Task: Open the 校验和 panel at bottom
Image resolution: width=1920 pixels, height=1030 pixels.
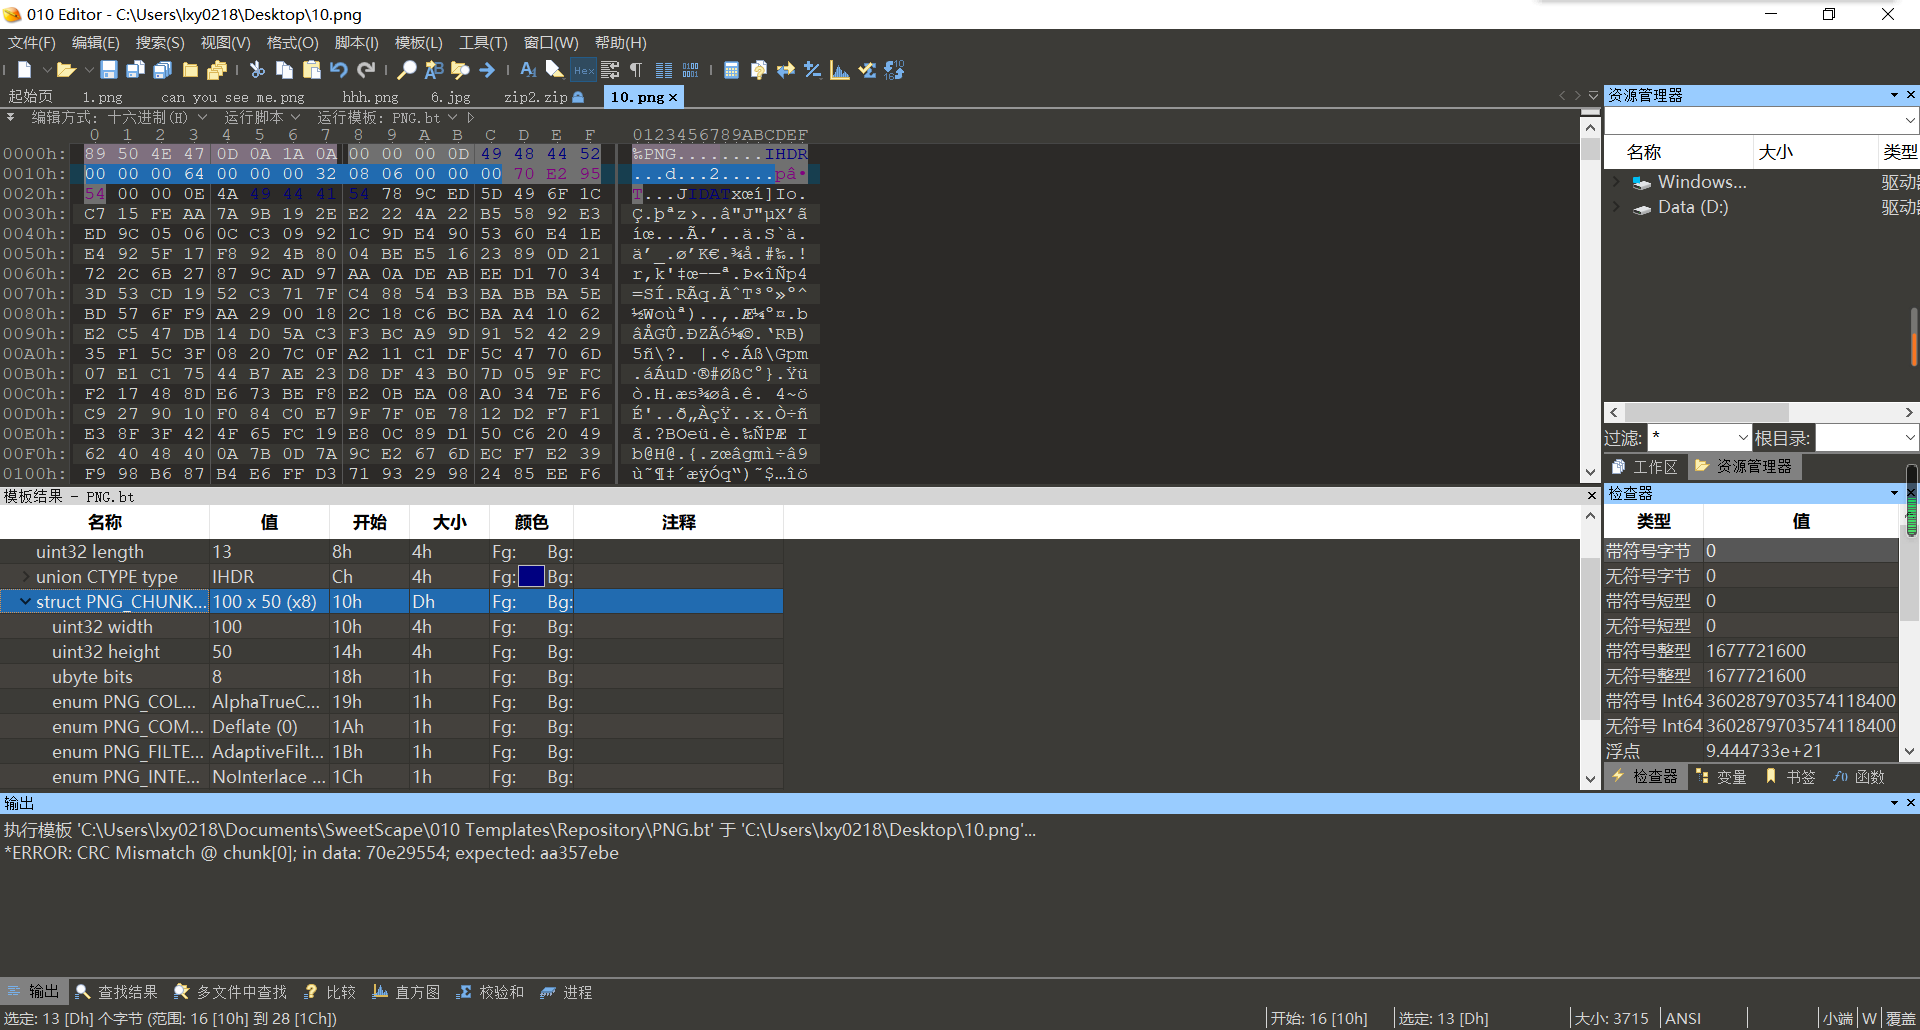Action: click(x=490, y=992)
